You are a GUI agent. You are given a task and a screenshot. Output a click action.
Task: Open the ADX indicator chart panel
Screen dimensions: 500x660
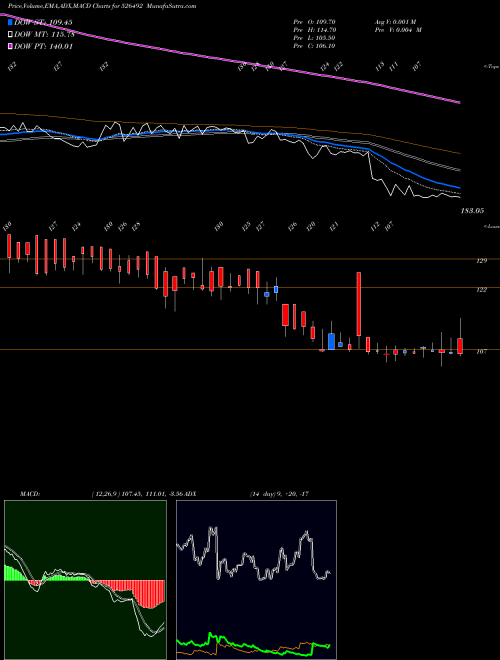(x=256, y=580)
